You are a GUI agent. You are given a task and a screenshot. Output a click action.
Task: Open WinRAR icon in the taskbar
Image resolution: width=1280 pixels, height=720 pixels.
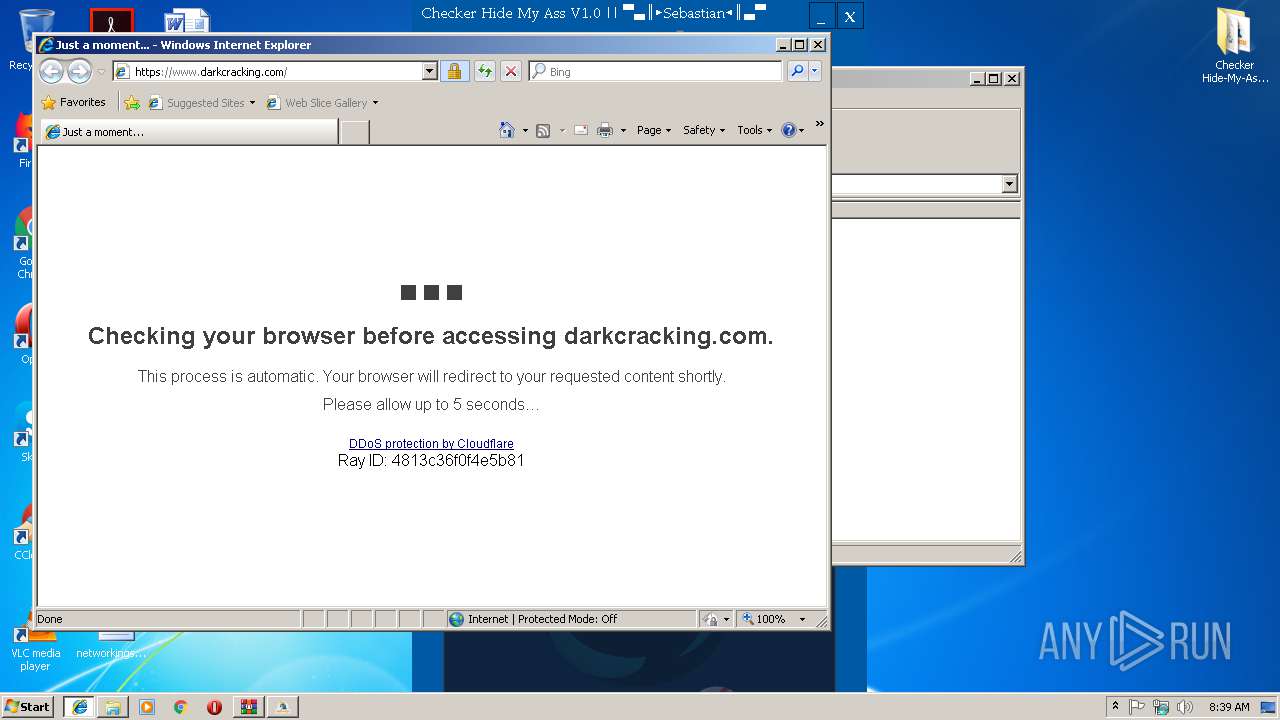click(x=248, y=707)
